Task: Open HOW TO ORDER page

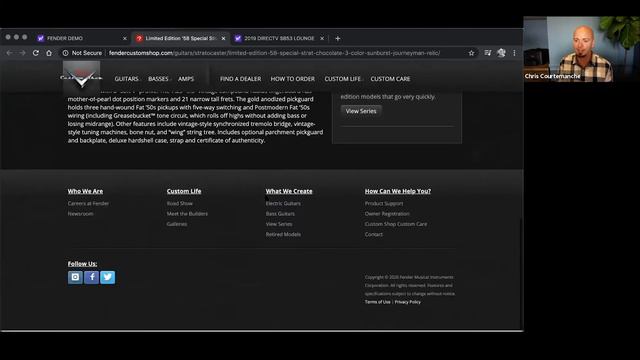Action: [x=293, y=79]
